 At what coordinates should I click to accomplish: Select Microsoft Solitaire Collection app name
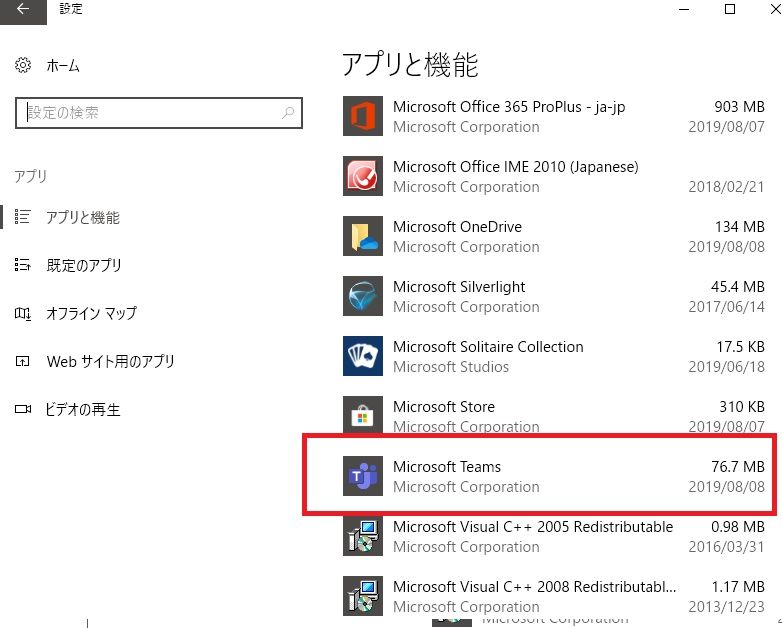coord(488,347)
